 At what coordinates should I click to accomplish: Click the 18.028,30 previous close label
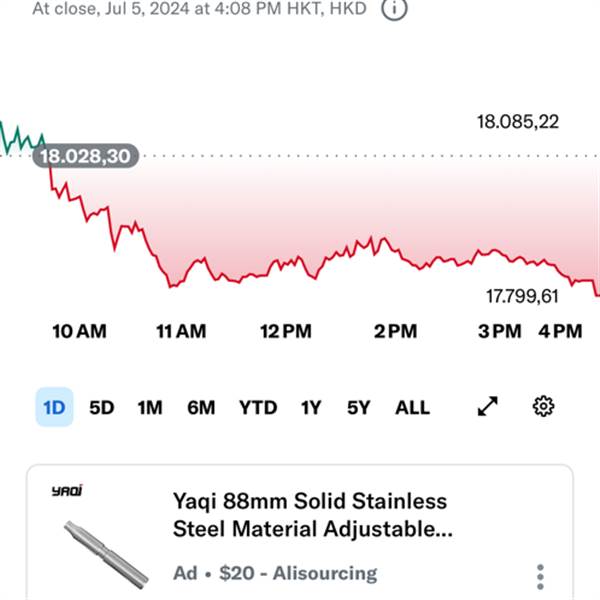(86, 156)
